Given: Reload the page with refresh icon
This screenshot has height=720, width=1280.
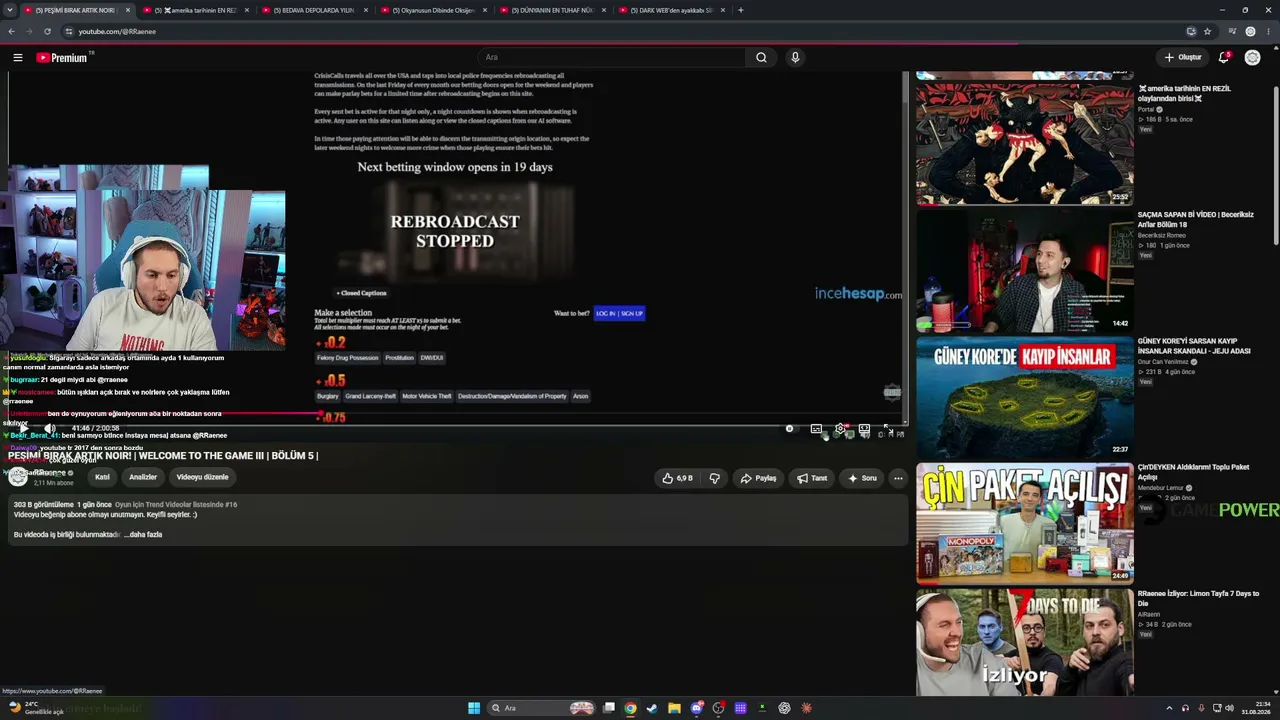Looking at the screenshot, I should click(x=47, y=31).
